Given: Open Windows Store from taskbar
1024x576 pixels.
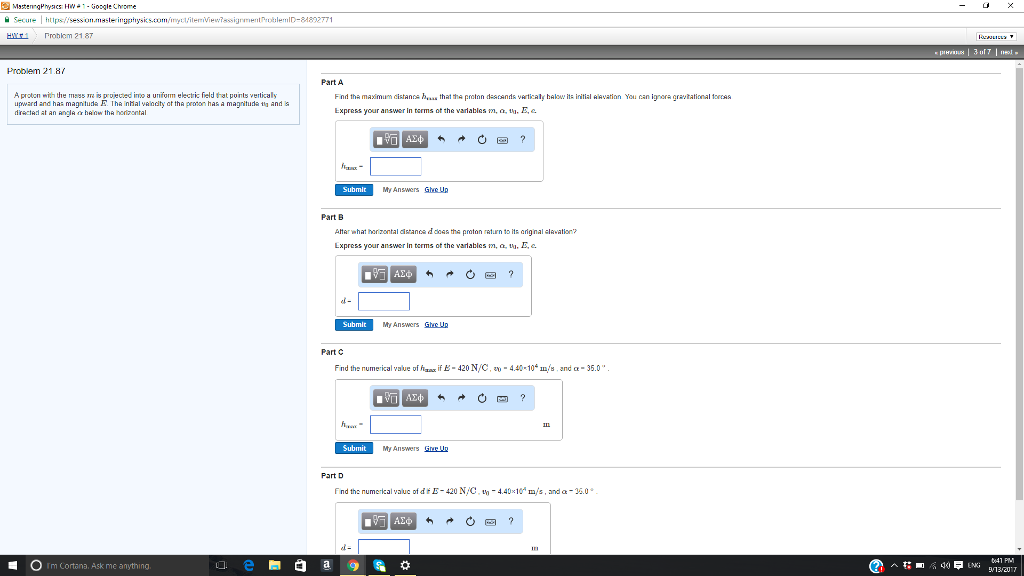Looking at the screenshot, I should 300,566.
